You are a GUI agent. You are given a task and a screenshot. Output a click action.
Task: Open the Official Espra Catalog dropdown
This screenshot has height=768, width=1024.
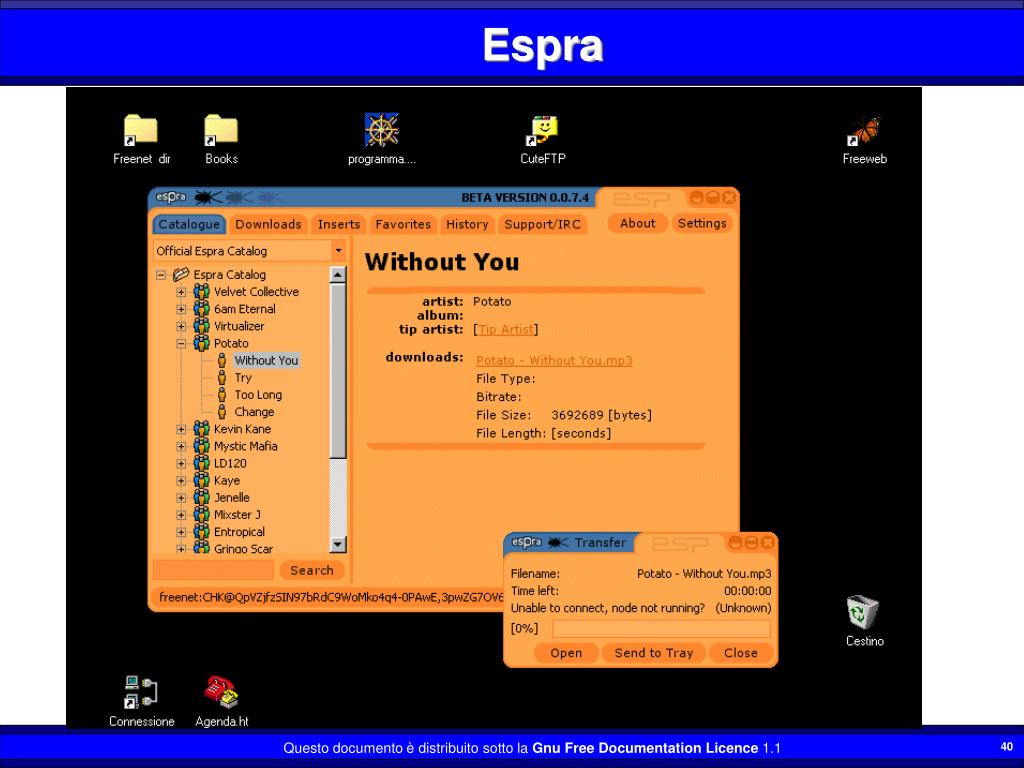(338, 251)
